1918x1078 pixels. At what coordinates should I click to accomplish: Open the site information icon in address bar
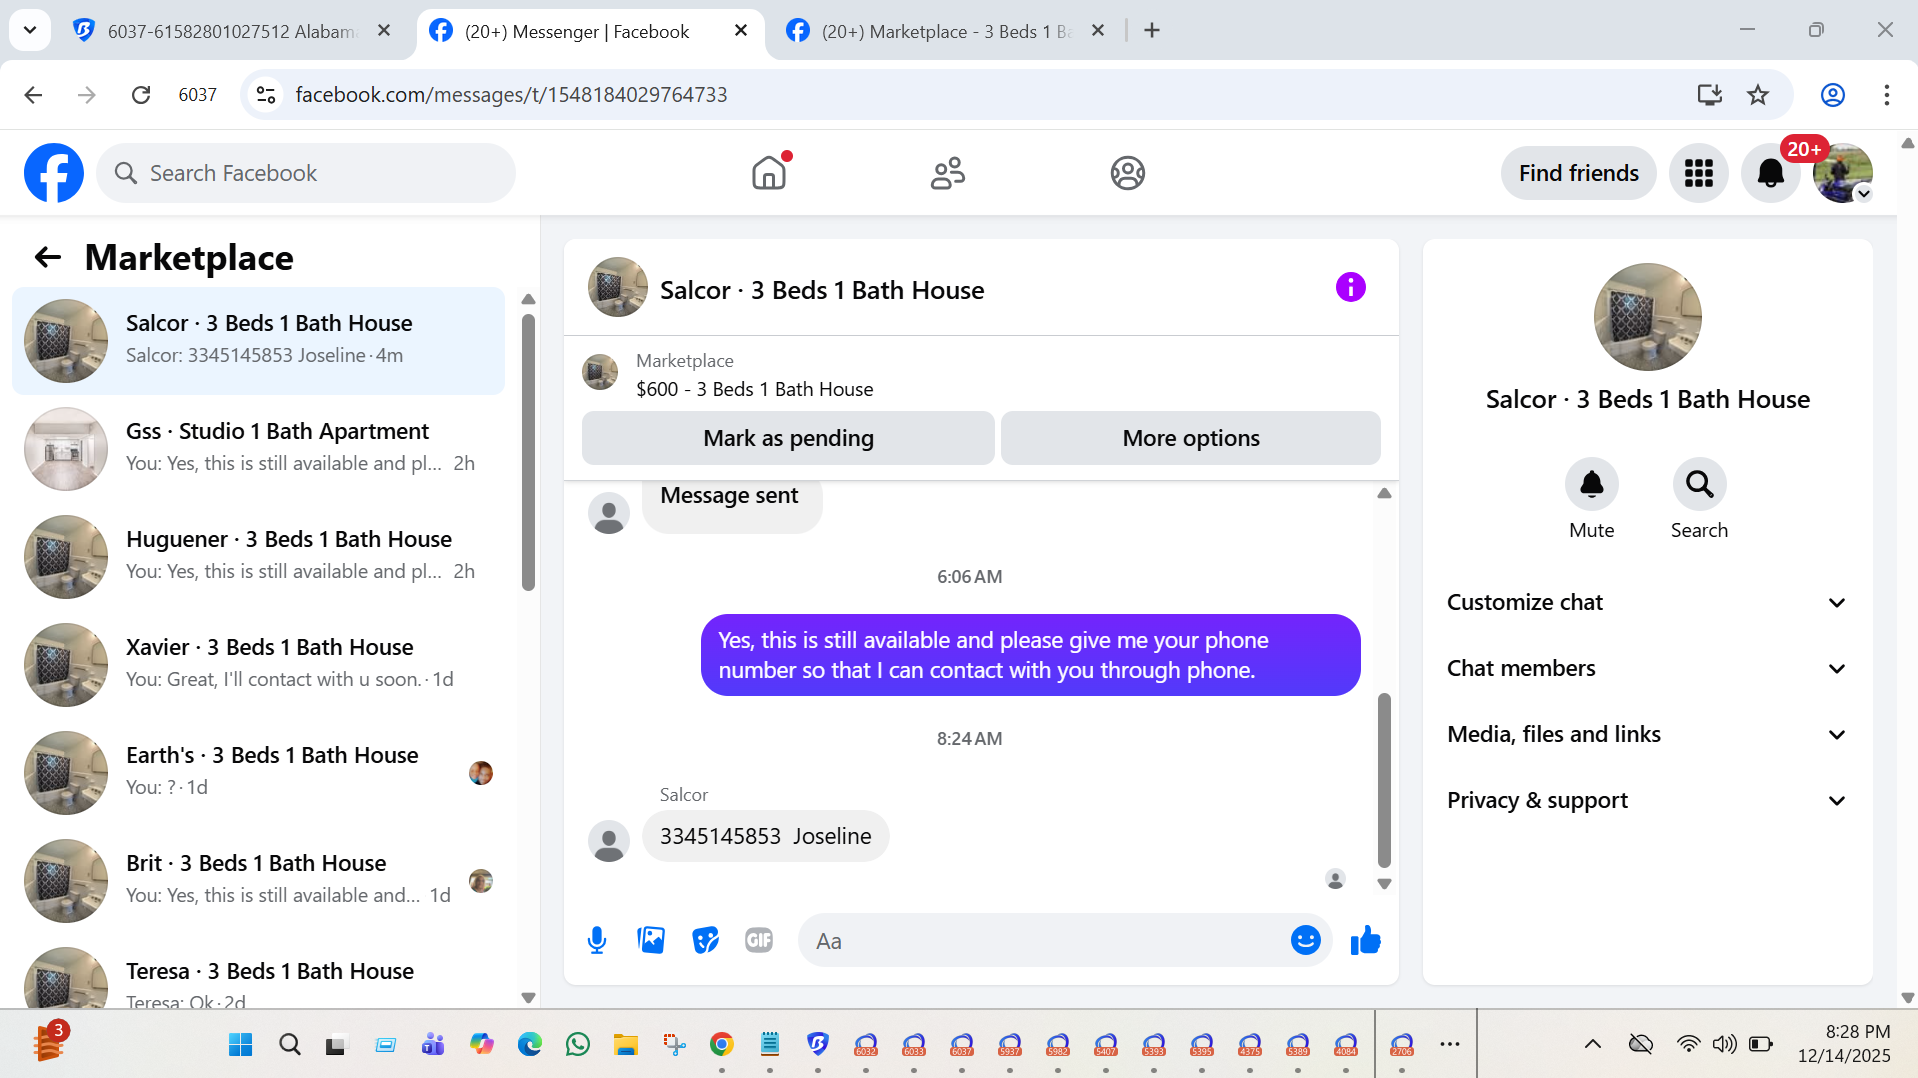point(266,95)
